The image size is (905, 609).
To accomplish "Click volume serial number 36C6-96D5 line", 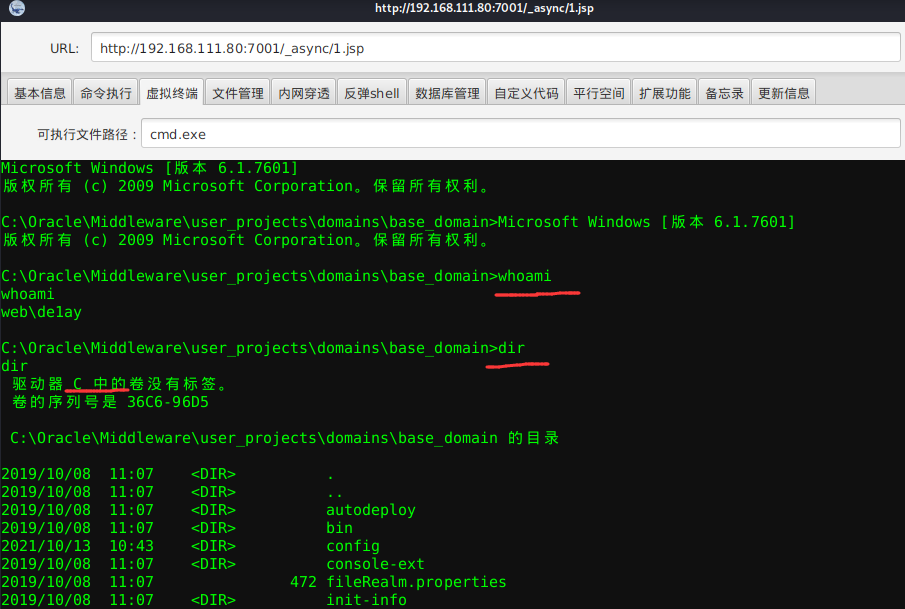I will pyautogui.click(x=110, y=402).
